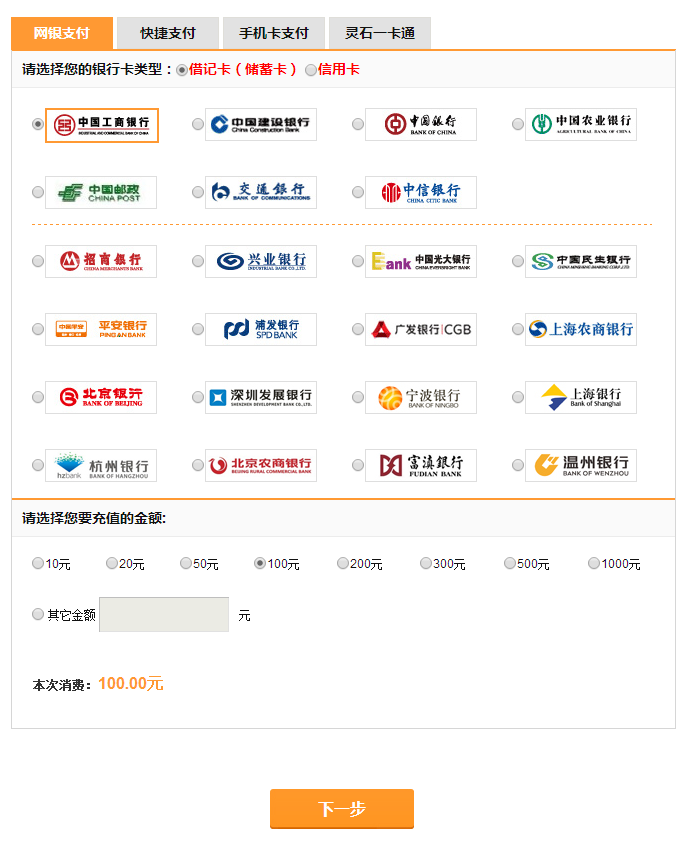The width and height of the screenshot is (690, 850).
Task: Switch to the 快捷支付 tab
Action: (x=168, y=33)
